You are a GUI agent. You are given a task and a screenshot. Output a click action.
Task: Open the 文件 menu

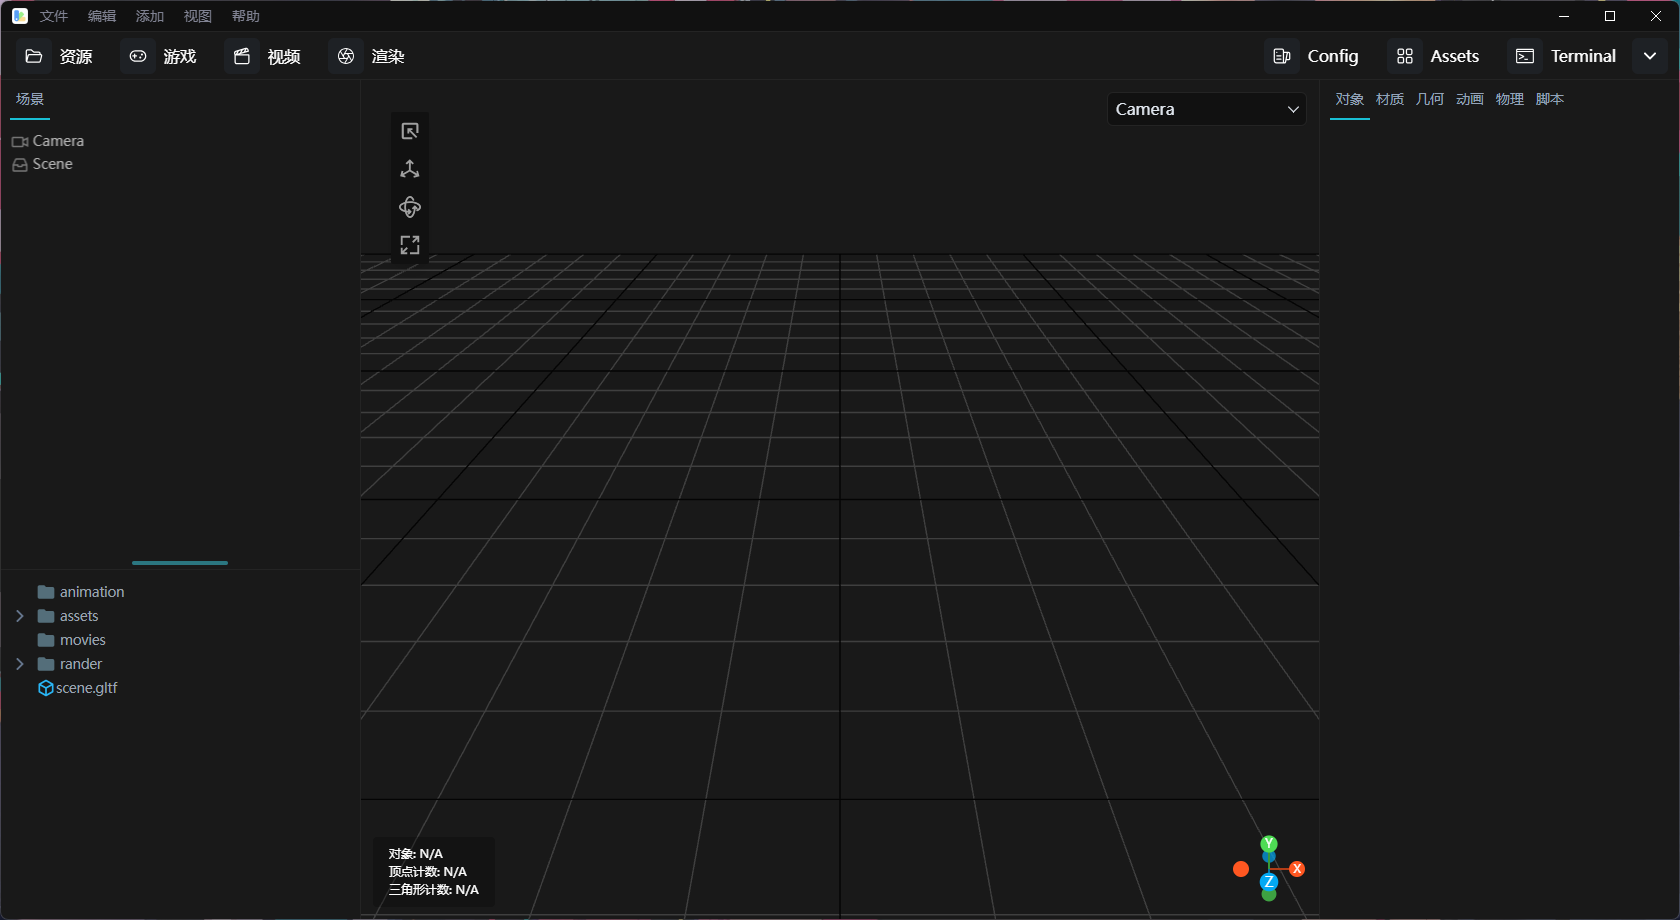tap(54, 16)
